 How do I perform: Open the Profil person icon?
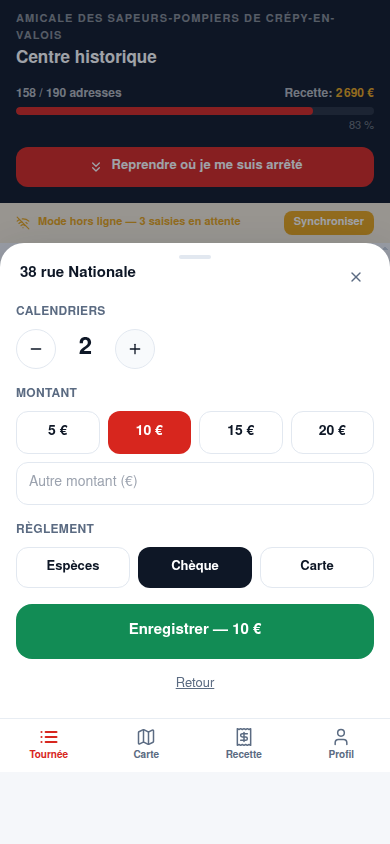click(341, 737)
